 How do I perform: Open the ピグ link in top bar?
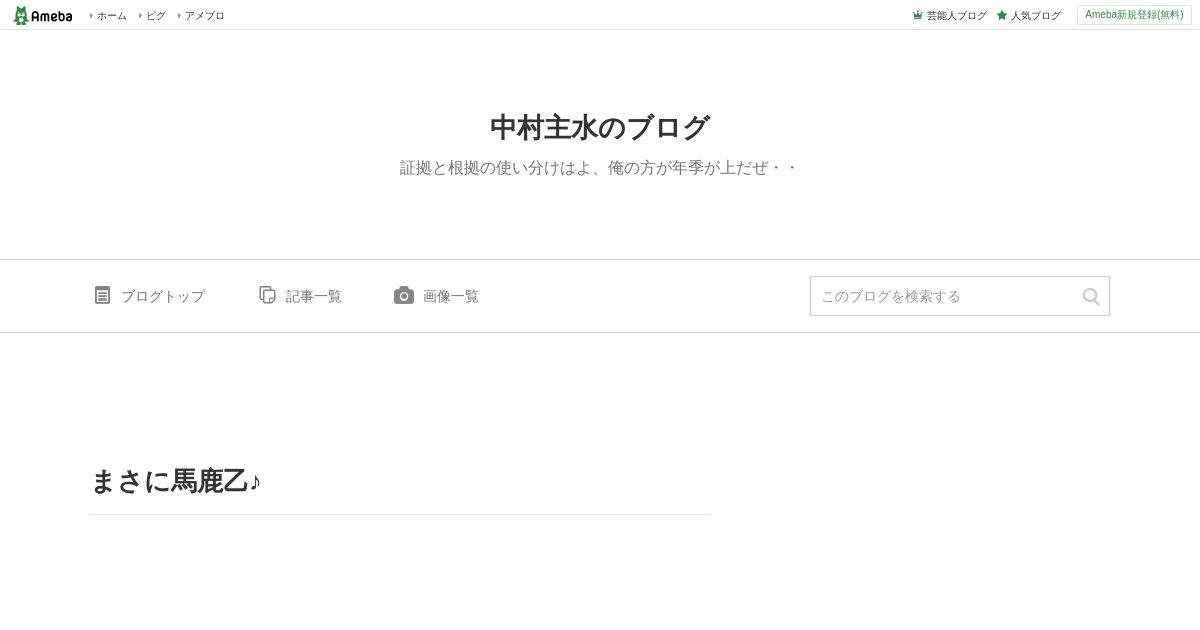156,15
